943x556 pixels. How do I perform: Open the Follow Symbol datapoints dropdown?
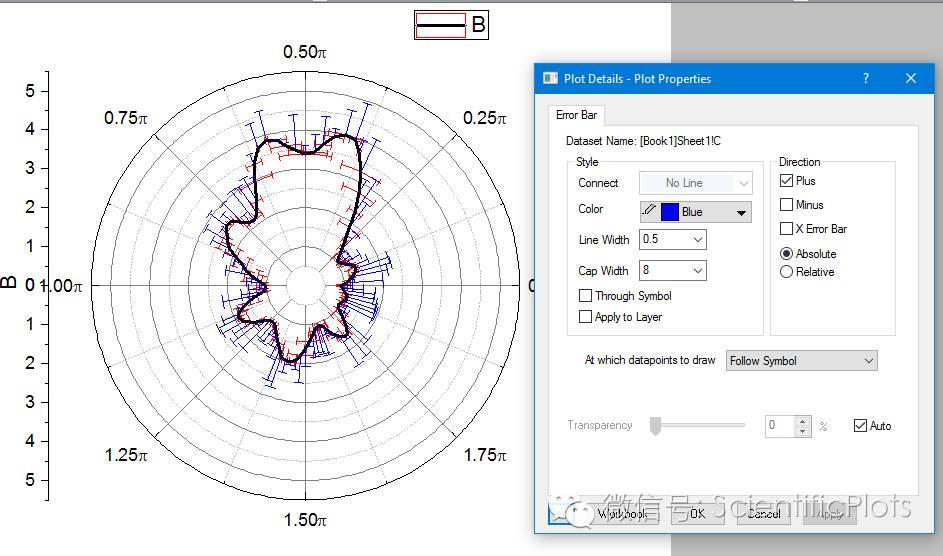click(867, 361)
